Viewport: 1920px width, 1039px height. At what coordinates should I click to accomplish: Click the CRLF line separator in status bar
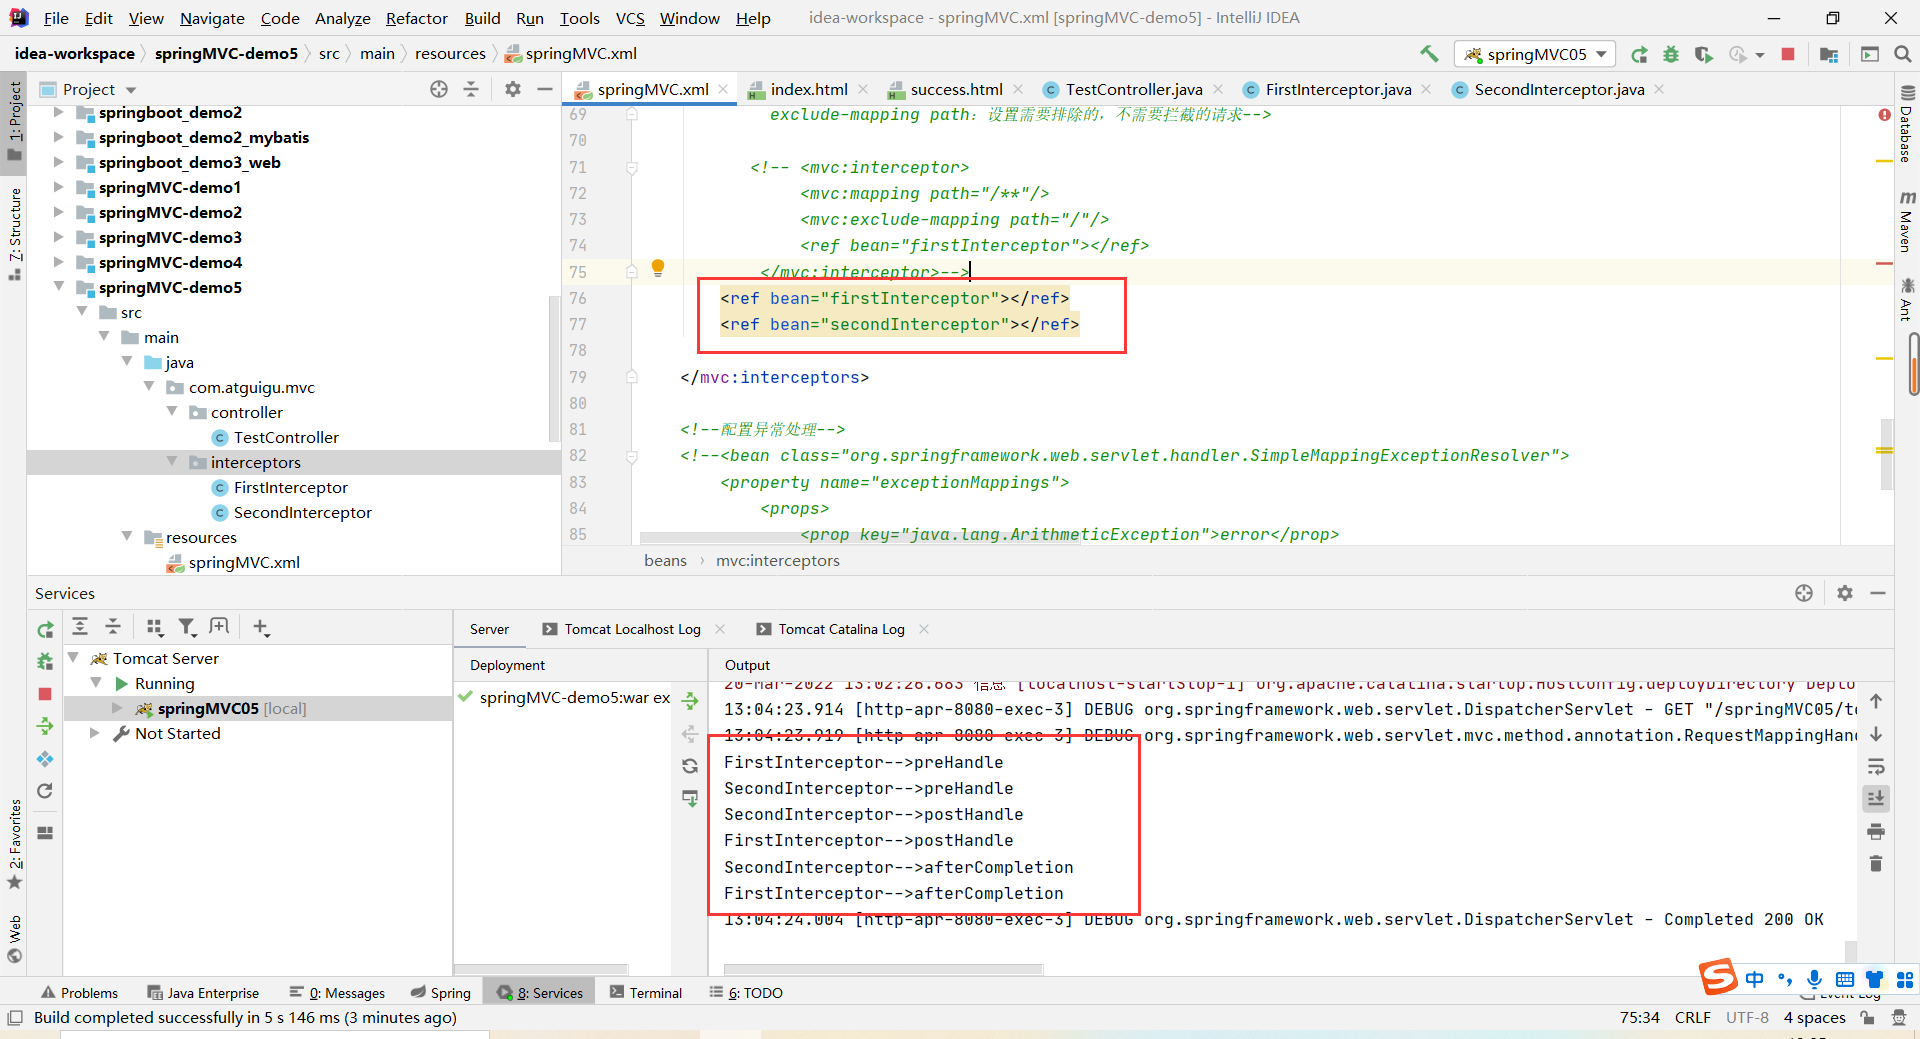[1692, 1018]
